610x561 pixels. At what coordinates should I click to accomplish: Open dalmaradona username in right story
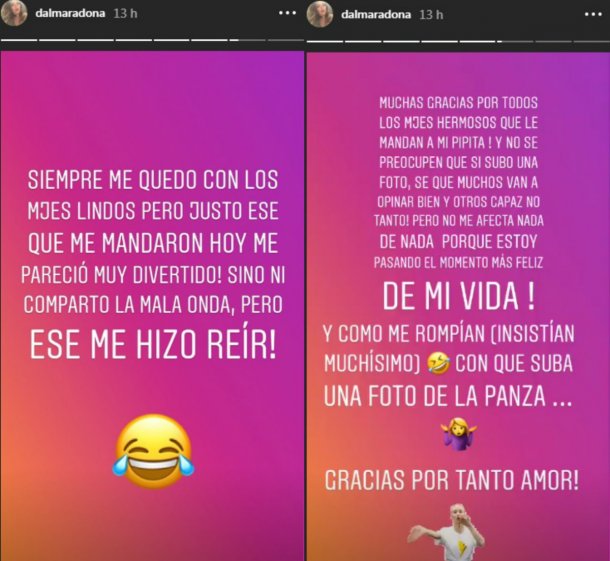pyautogui.click(x=376, y=15)
